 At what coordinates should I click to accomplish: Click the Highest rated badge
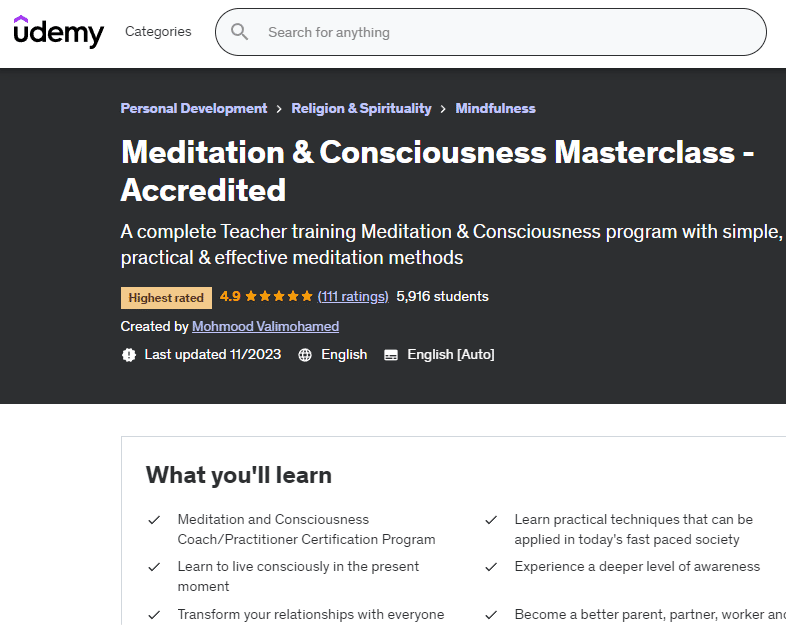166,298
